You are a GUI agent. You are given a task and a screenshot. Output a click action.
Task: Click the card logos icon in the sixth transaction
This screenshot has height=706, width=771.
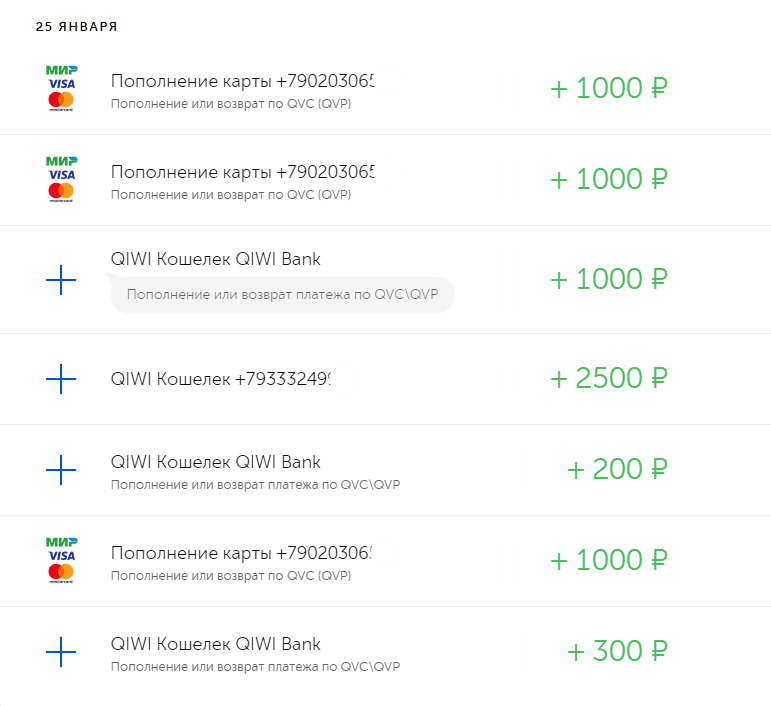61,560
